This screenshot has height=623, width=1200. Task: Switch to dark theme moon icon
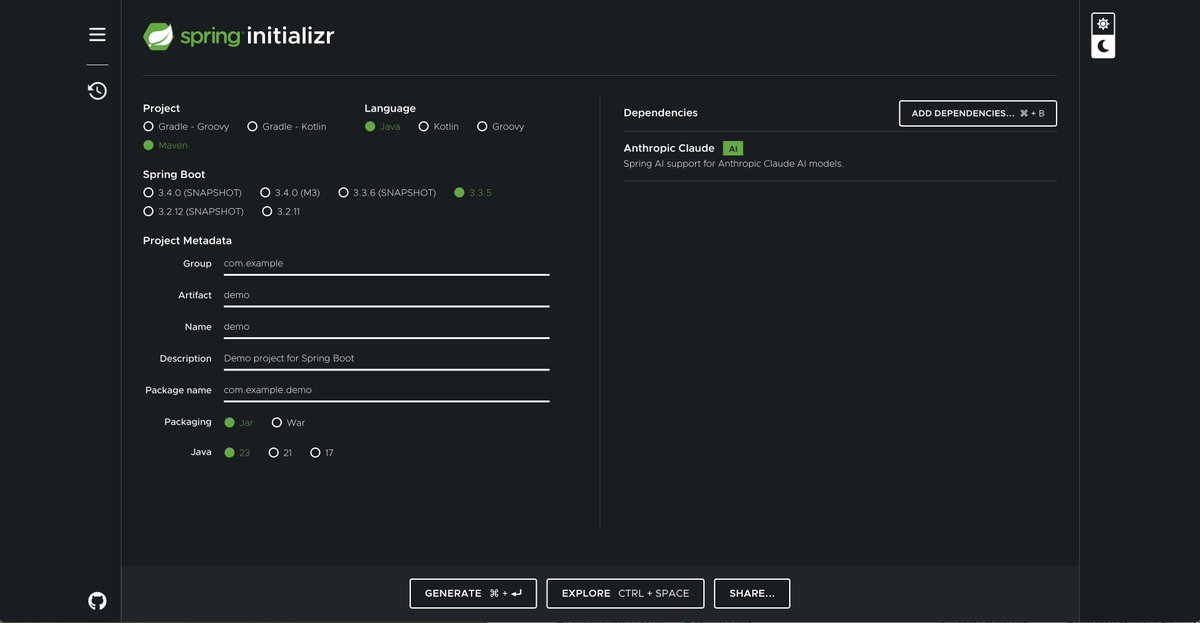click(1103, 47)
